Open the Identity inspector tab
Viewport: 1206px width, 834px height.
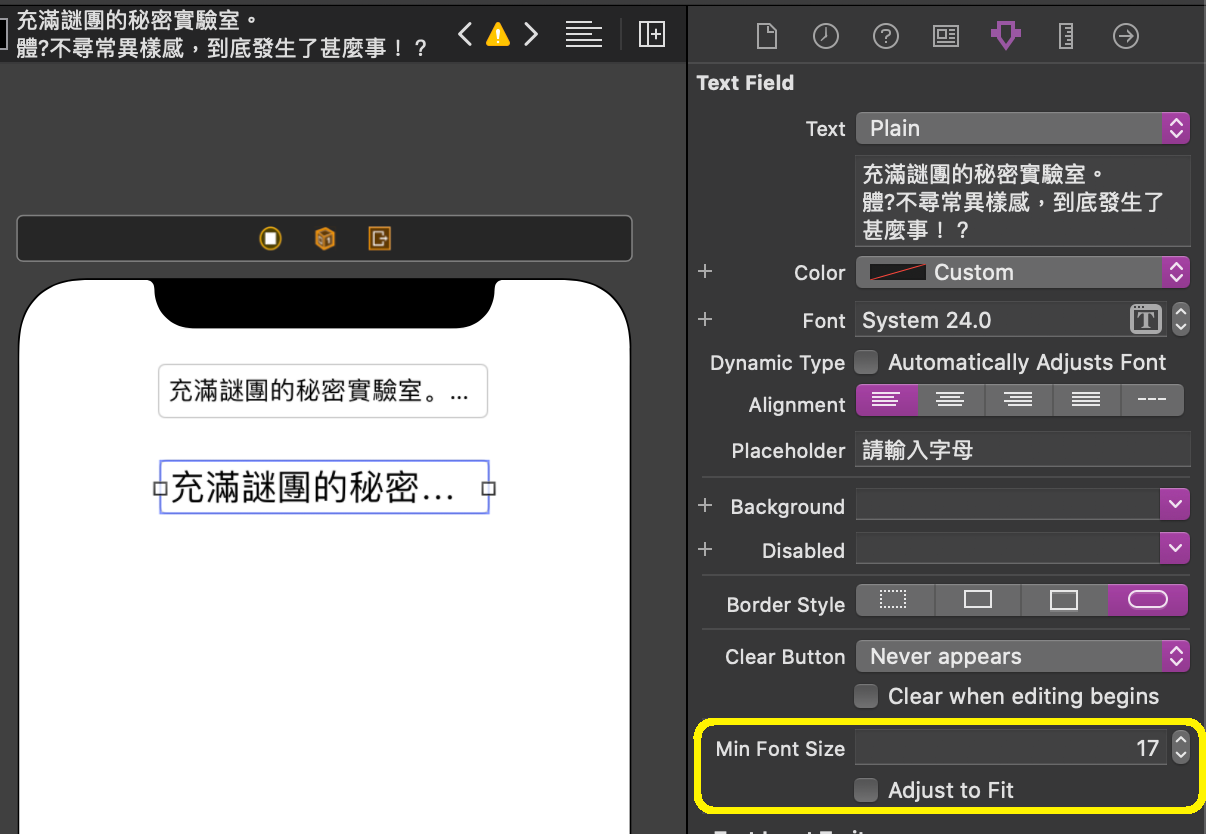tap(946, 36)
